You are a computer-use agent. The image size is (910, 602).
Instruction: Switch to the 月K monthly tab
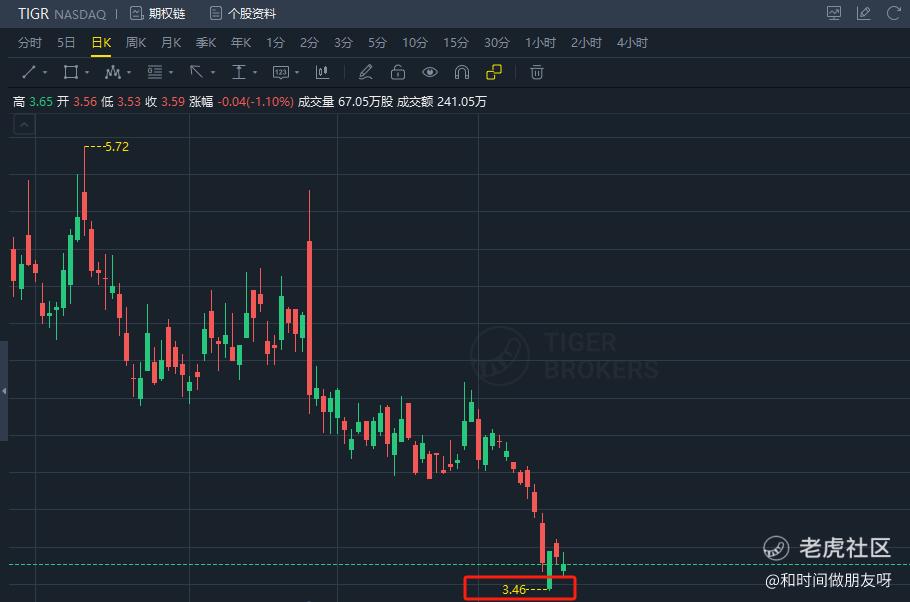(171, 42)
